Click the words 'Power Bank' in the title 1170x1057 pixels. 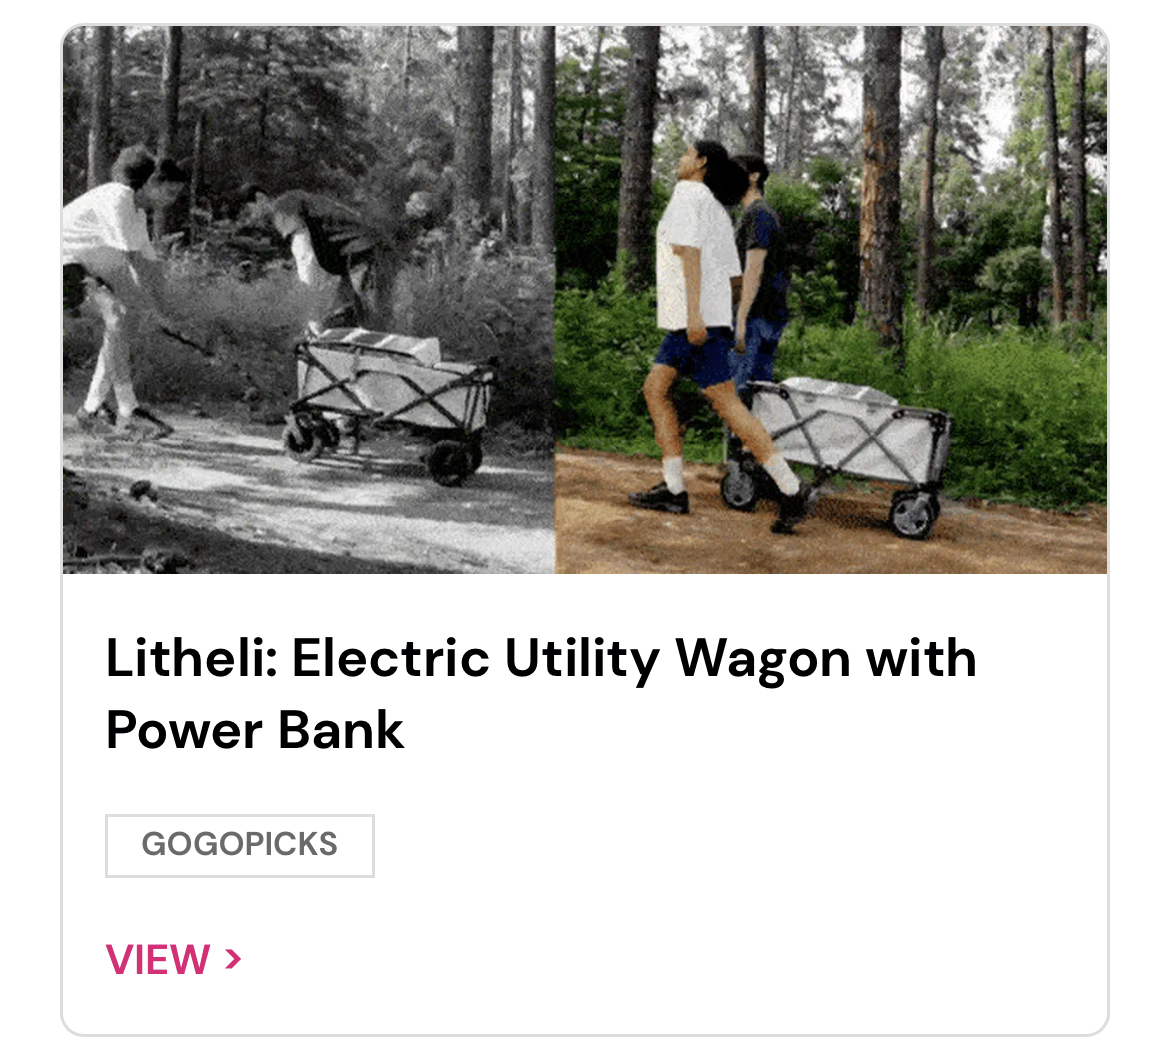click(254, 730)
